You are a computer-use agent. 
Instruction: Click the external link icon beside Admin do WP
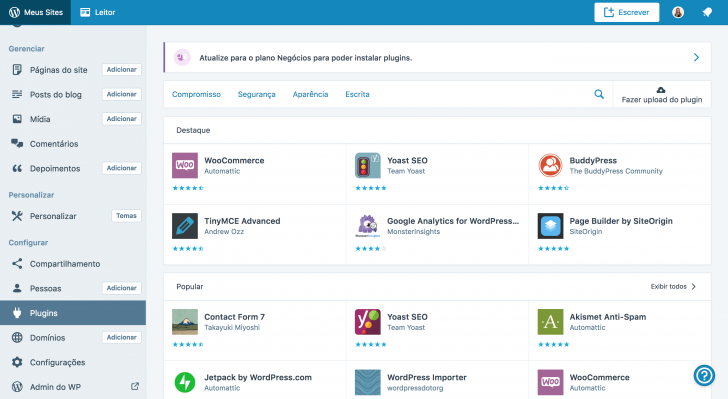tap(135, 386)
